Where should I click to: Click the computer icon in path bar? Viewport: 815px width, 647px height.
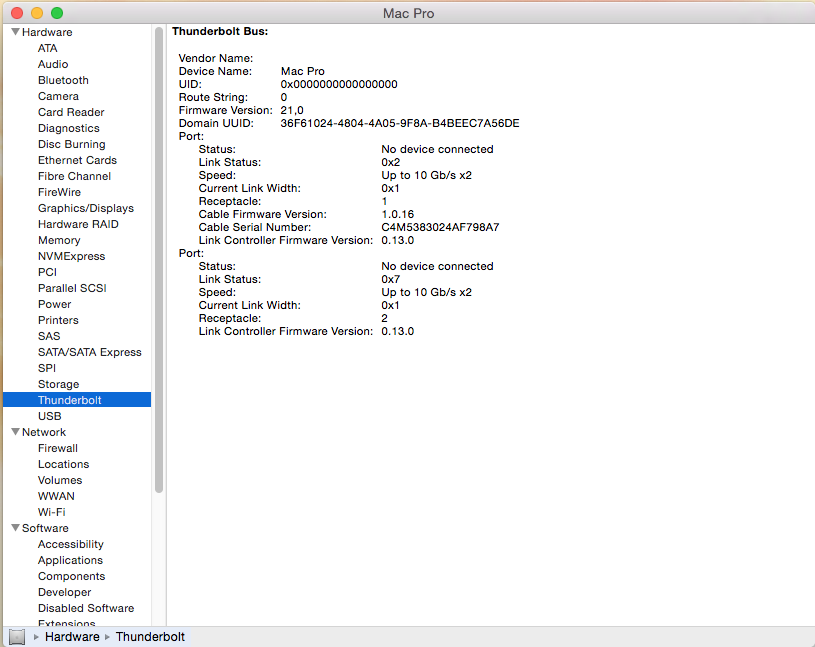click(17, 637)
